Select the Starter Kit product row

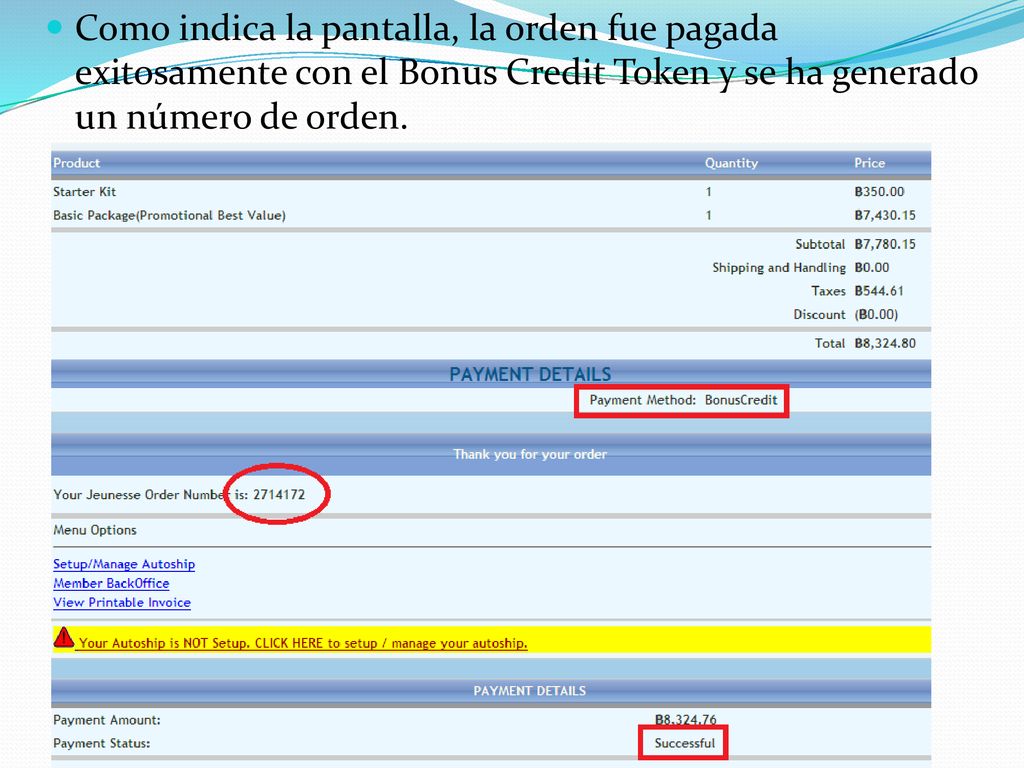[491, 192]
